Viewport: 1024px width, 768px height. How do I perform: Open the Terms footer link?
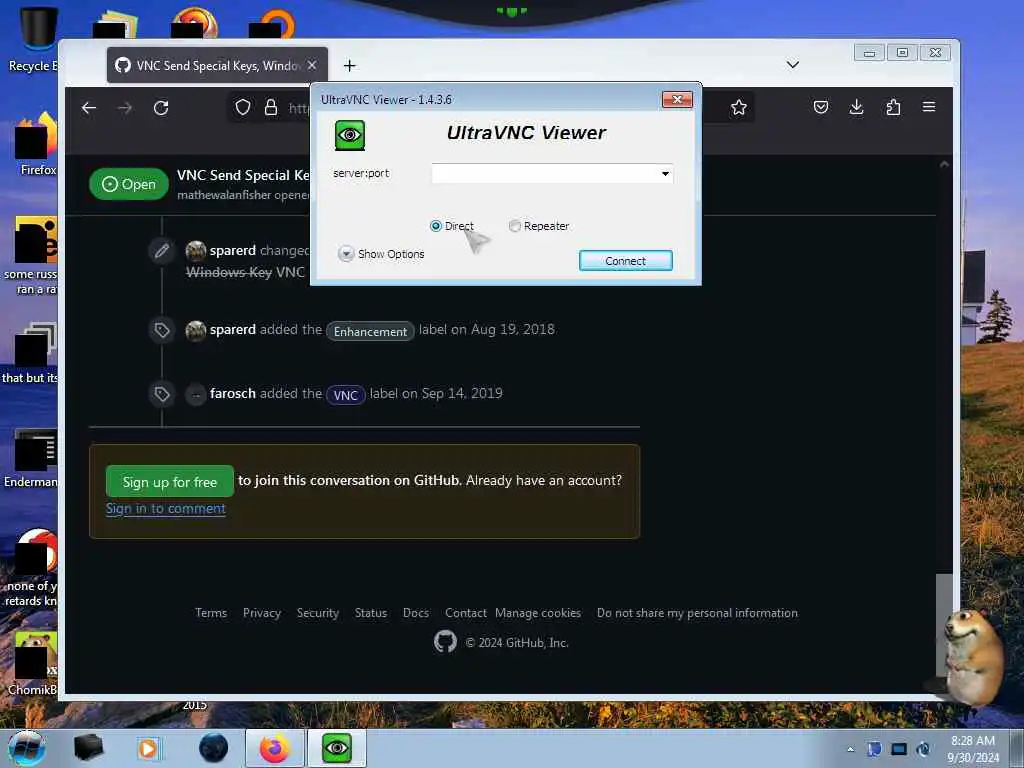tap(211, 613)
